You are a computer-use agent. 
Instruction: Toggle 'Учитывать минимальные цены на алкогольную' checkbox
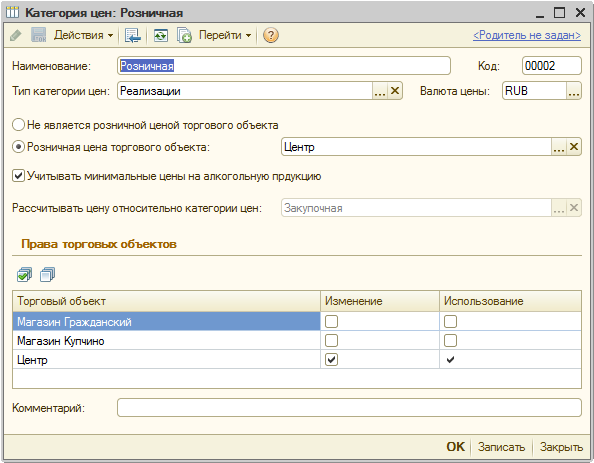(x=19, y=176)
